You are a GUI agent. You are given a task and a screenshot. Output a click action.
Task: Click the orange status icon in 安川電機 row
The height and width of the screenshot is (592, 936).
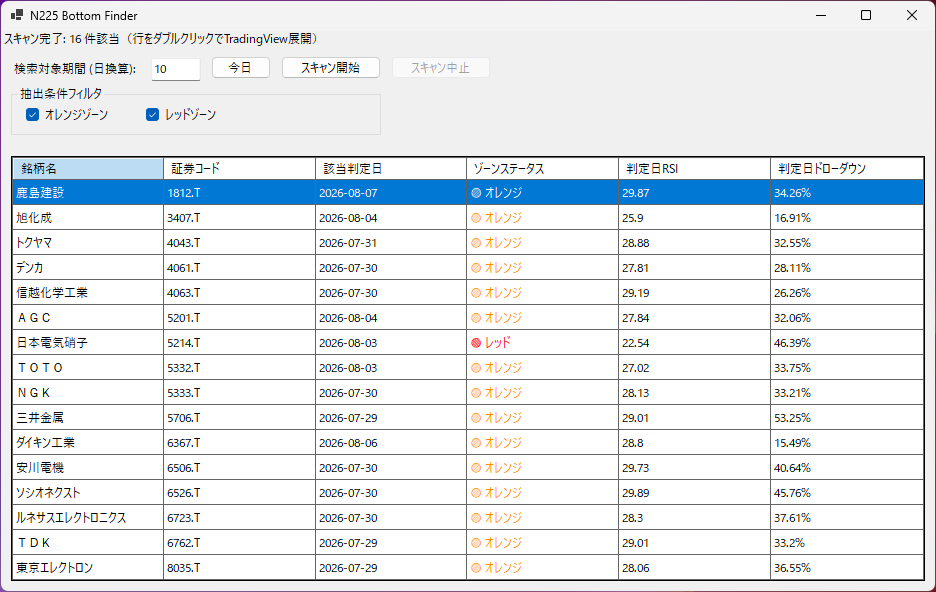476,468
